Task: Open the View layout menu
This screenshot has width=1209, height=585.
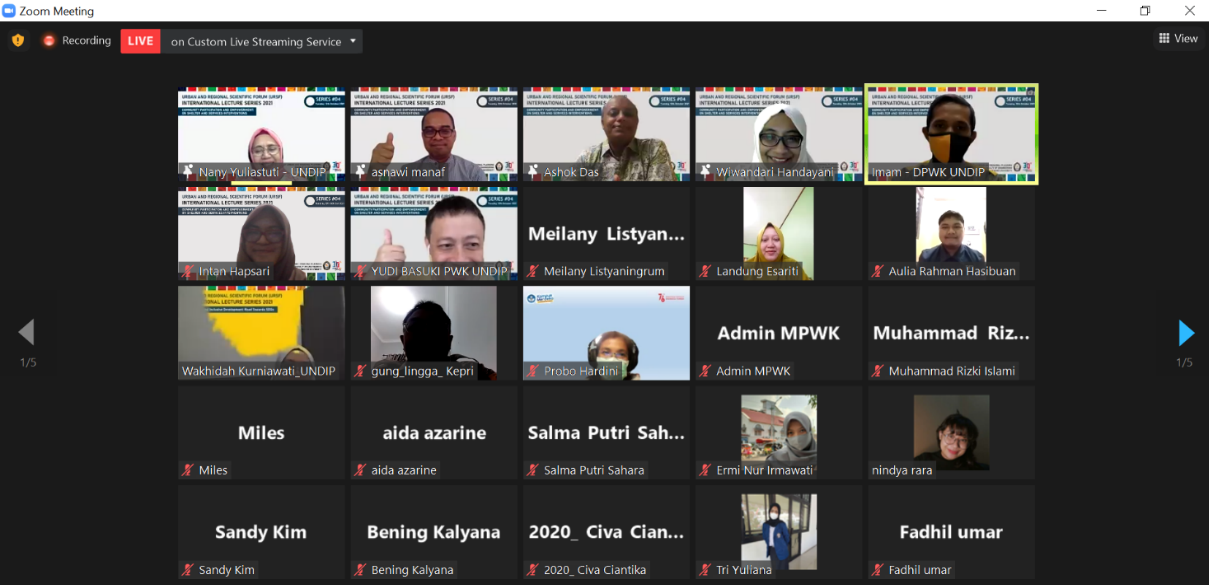Action: click(x=1178, y=39)
